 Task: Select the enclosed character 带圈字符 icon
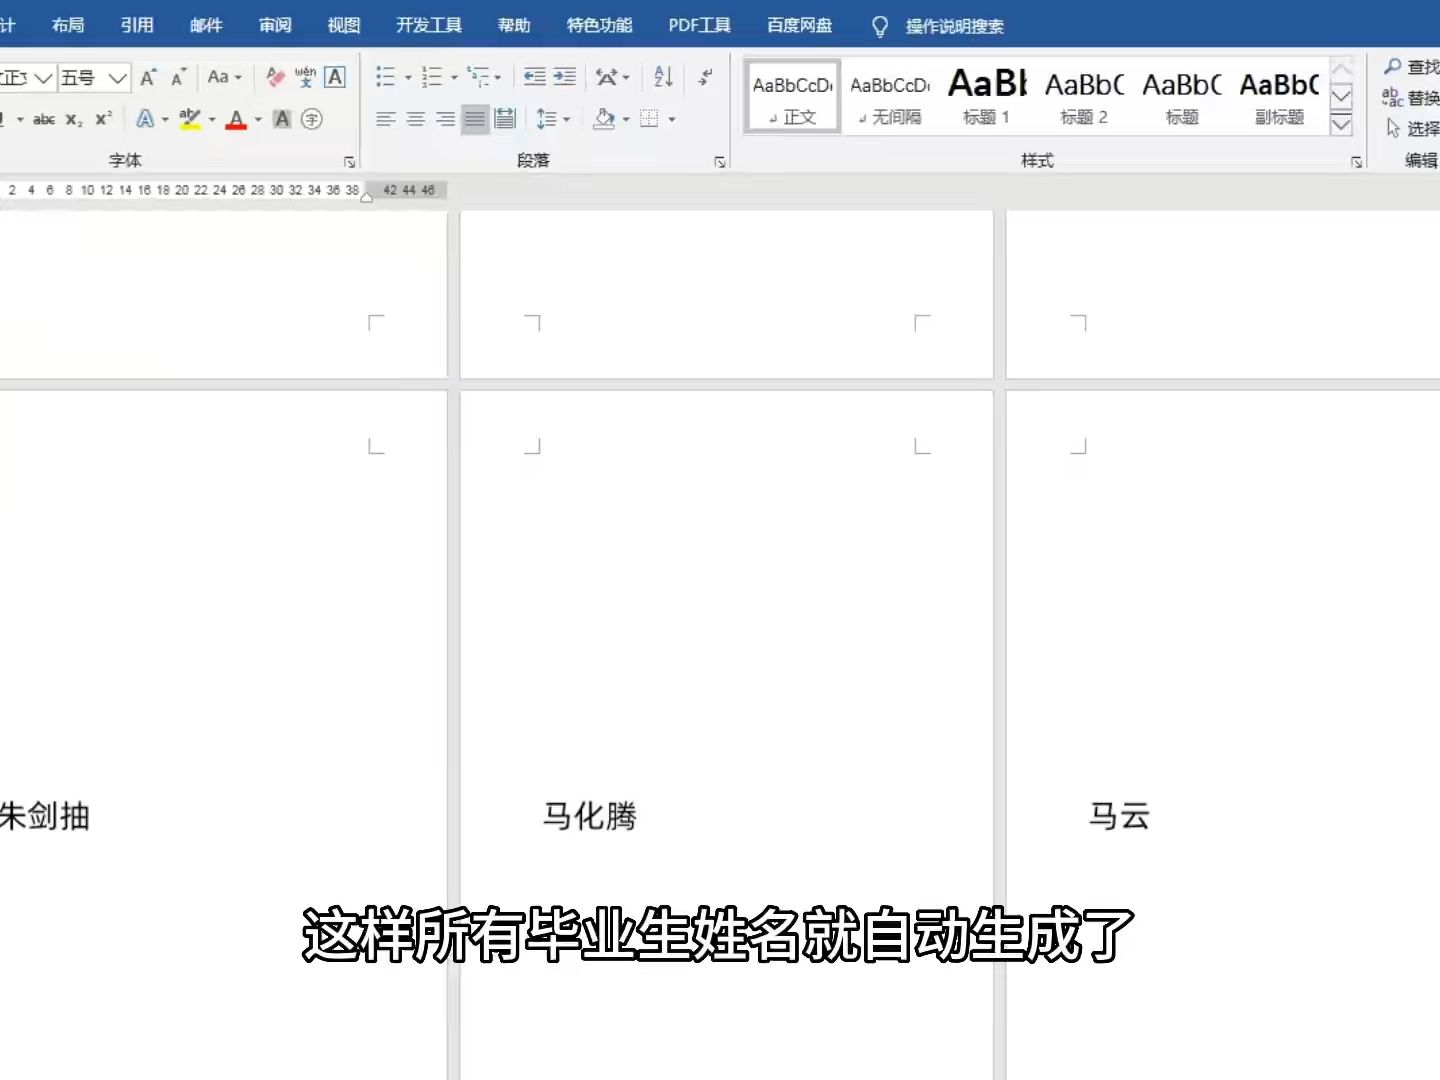click(x=311, y=119)
